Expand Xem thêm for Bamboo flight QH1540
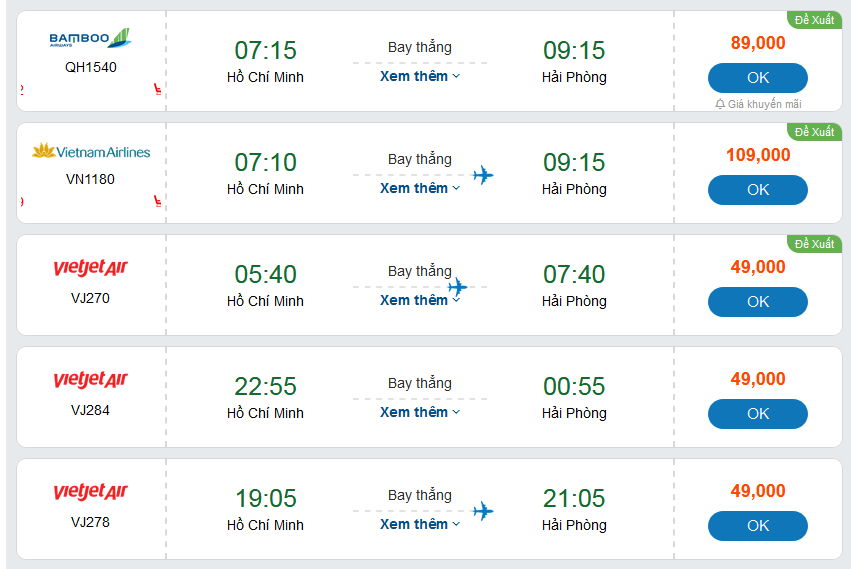This screenshot has height=569, width=851. [x=420, y=76]
